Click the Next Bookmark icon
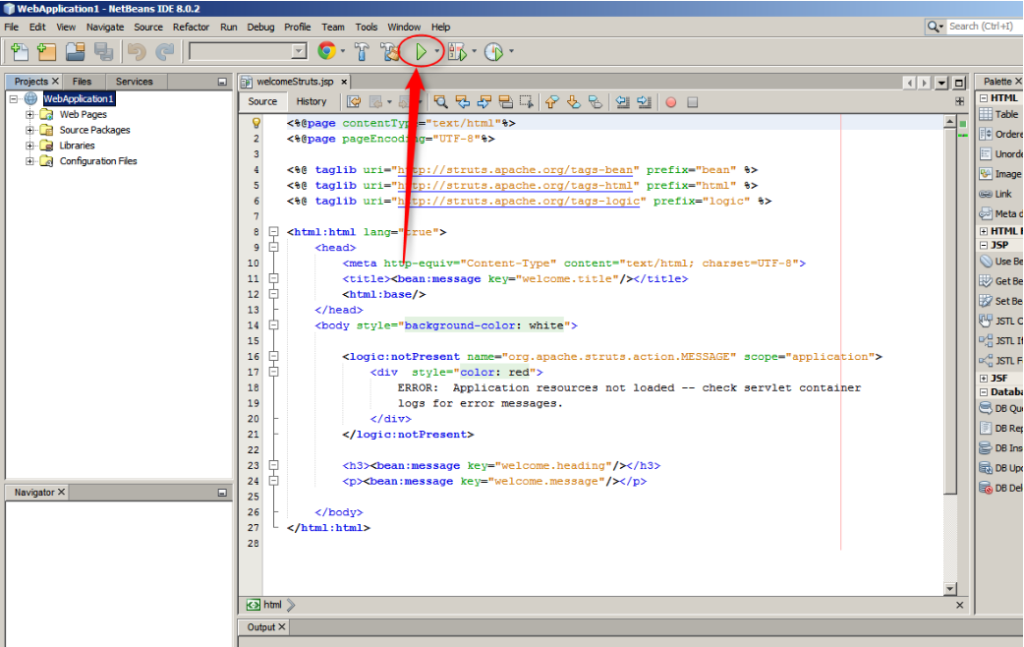 (x=573, y=102)
